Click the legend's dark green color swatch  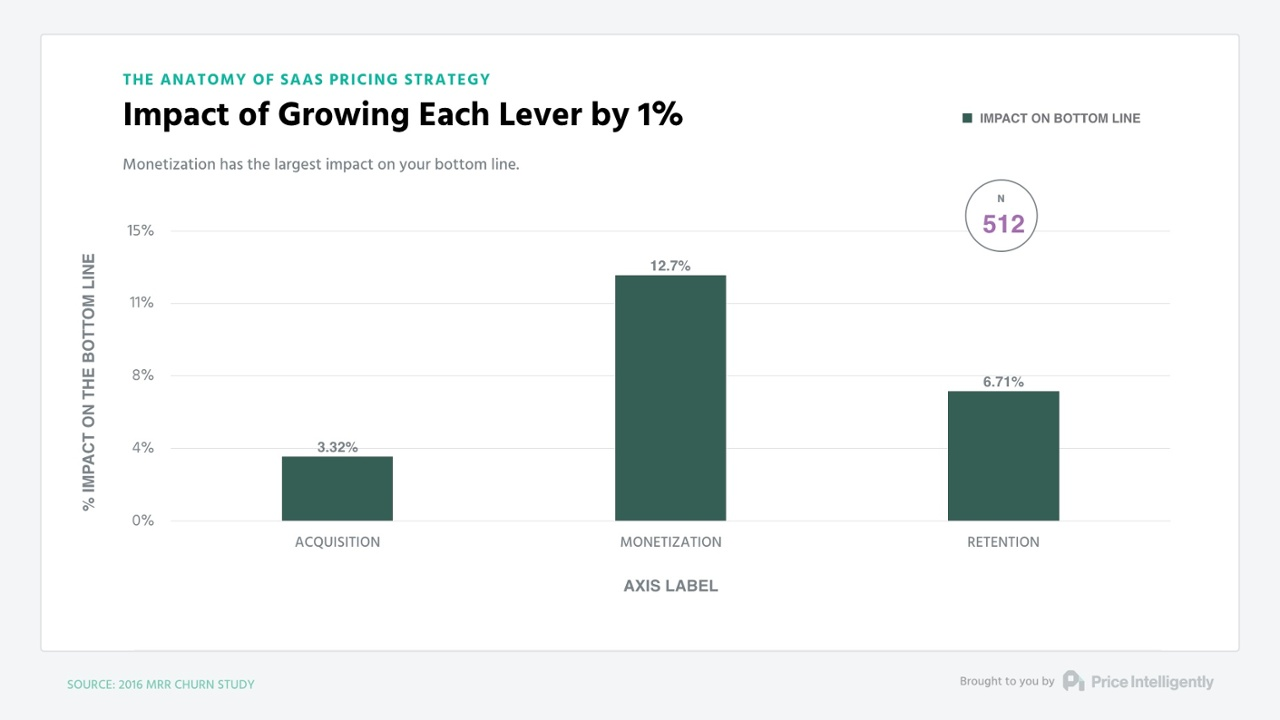[967, 118]
